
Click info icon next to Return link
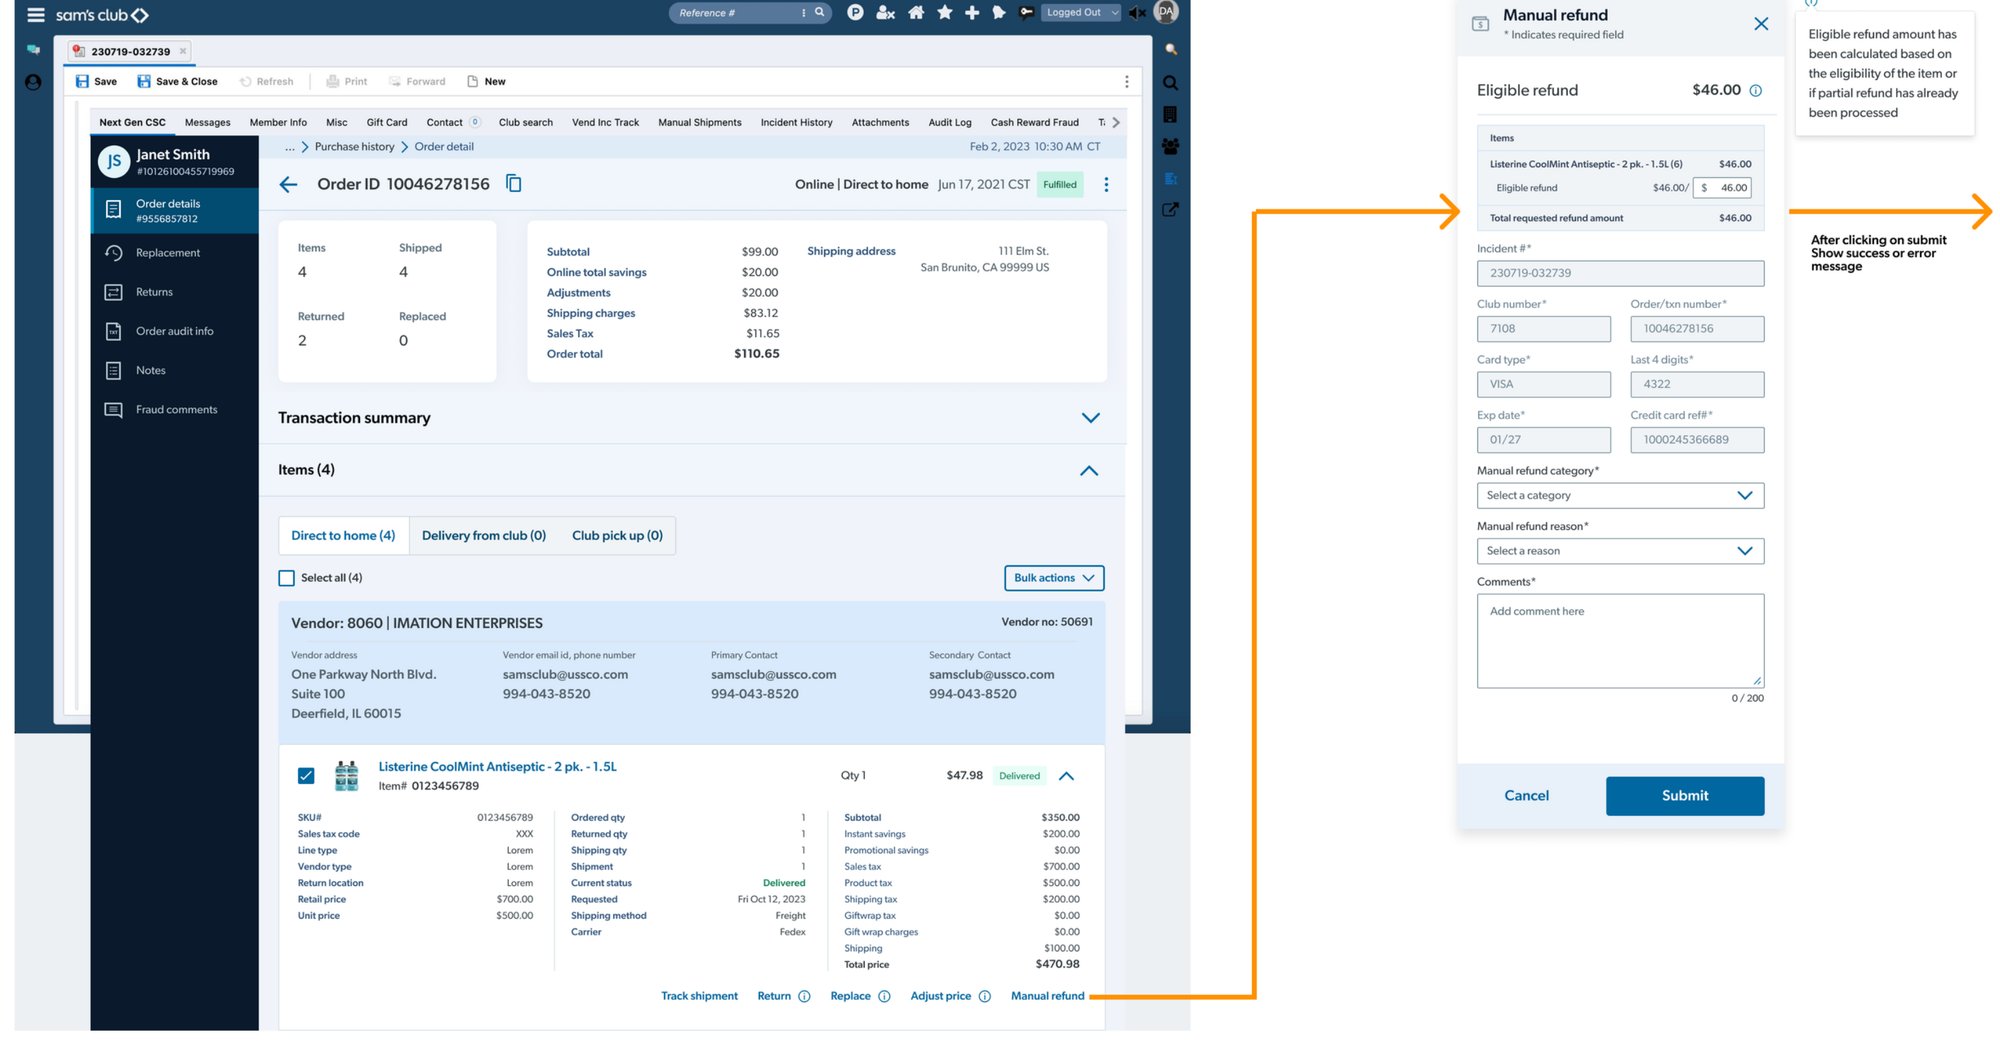804,996
